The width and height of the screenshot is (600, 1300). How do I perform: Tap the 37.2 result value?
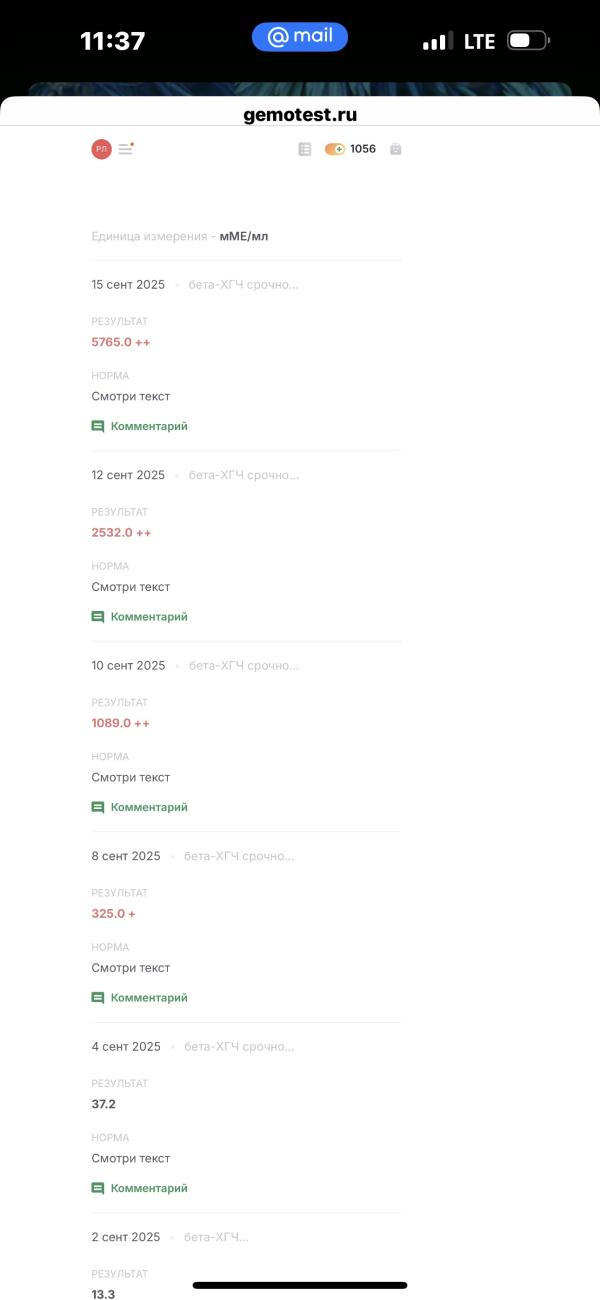104,1104
